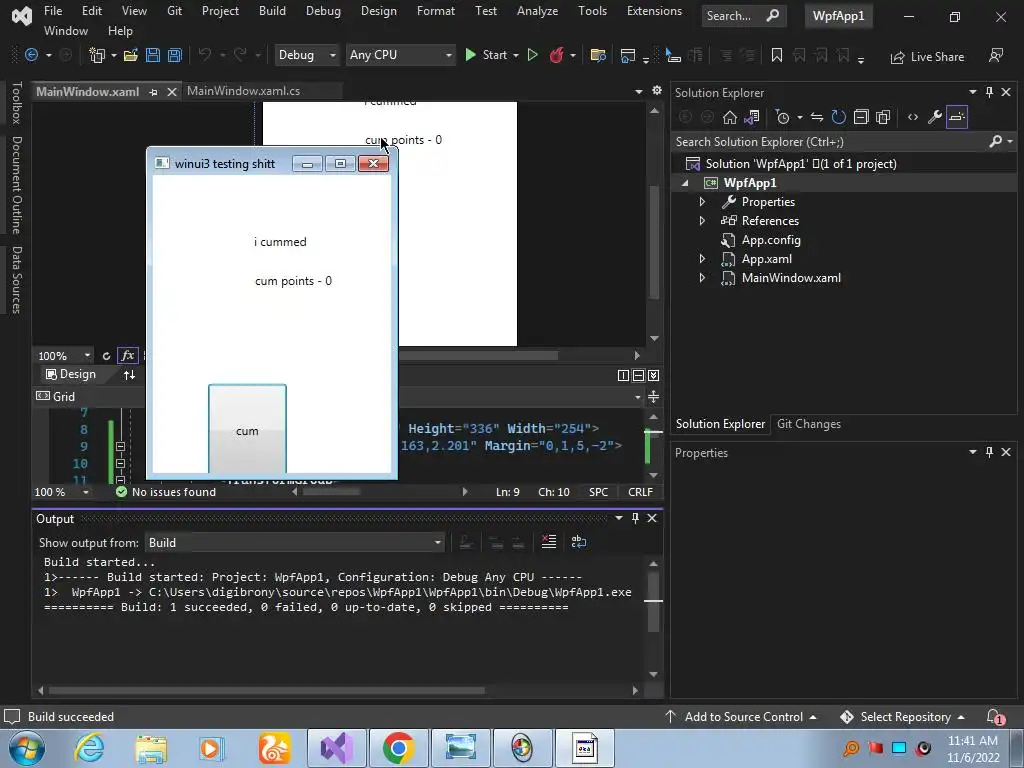Click Select Repository in status bar
The image size is (1024, 768).
click(903, 717)
